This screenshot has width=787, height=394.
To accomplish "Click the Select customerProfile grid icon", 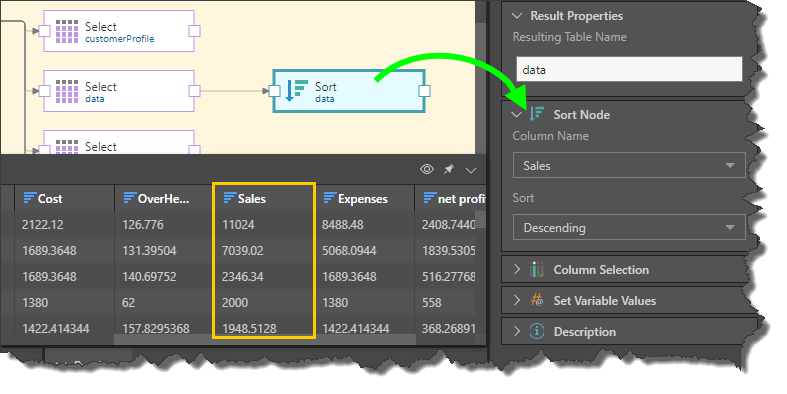I will (x=67, y=31).
